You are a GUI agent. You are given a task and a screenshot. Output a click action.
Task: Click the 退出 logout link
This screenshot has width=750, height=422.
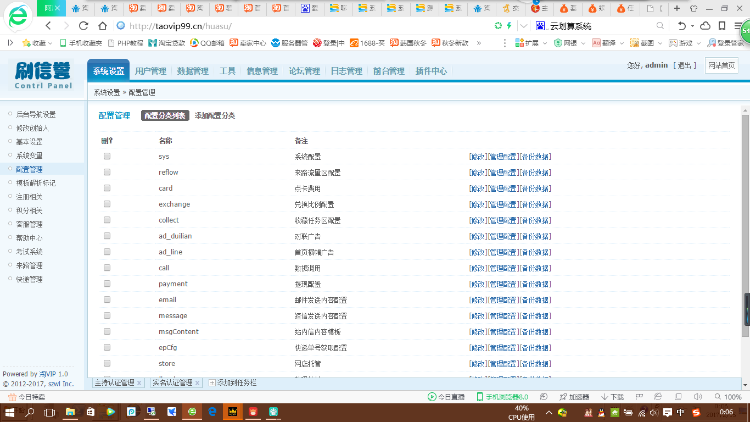click(x=684, y=66)
